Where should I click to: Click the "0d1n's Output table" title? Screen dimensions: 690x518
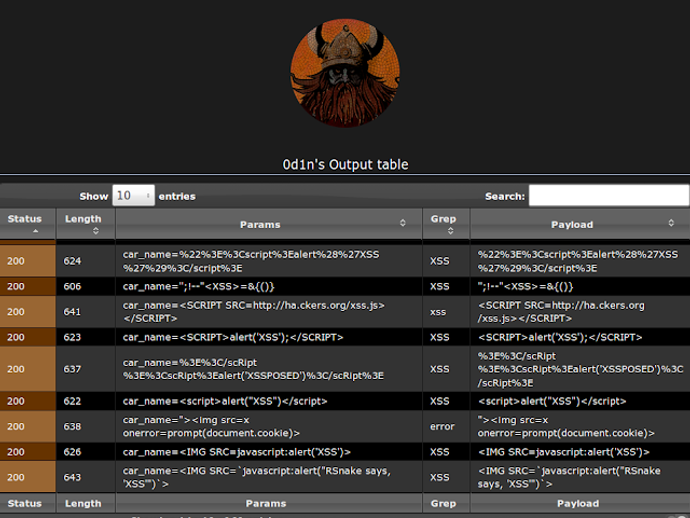pyautogui.click(x=345, y=165)
